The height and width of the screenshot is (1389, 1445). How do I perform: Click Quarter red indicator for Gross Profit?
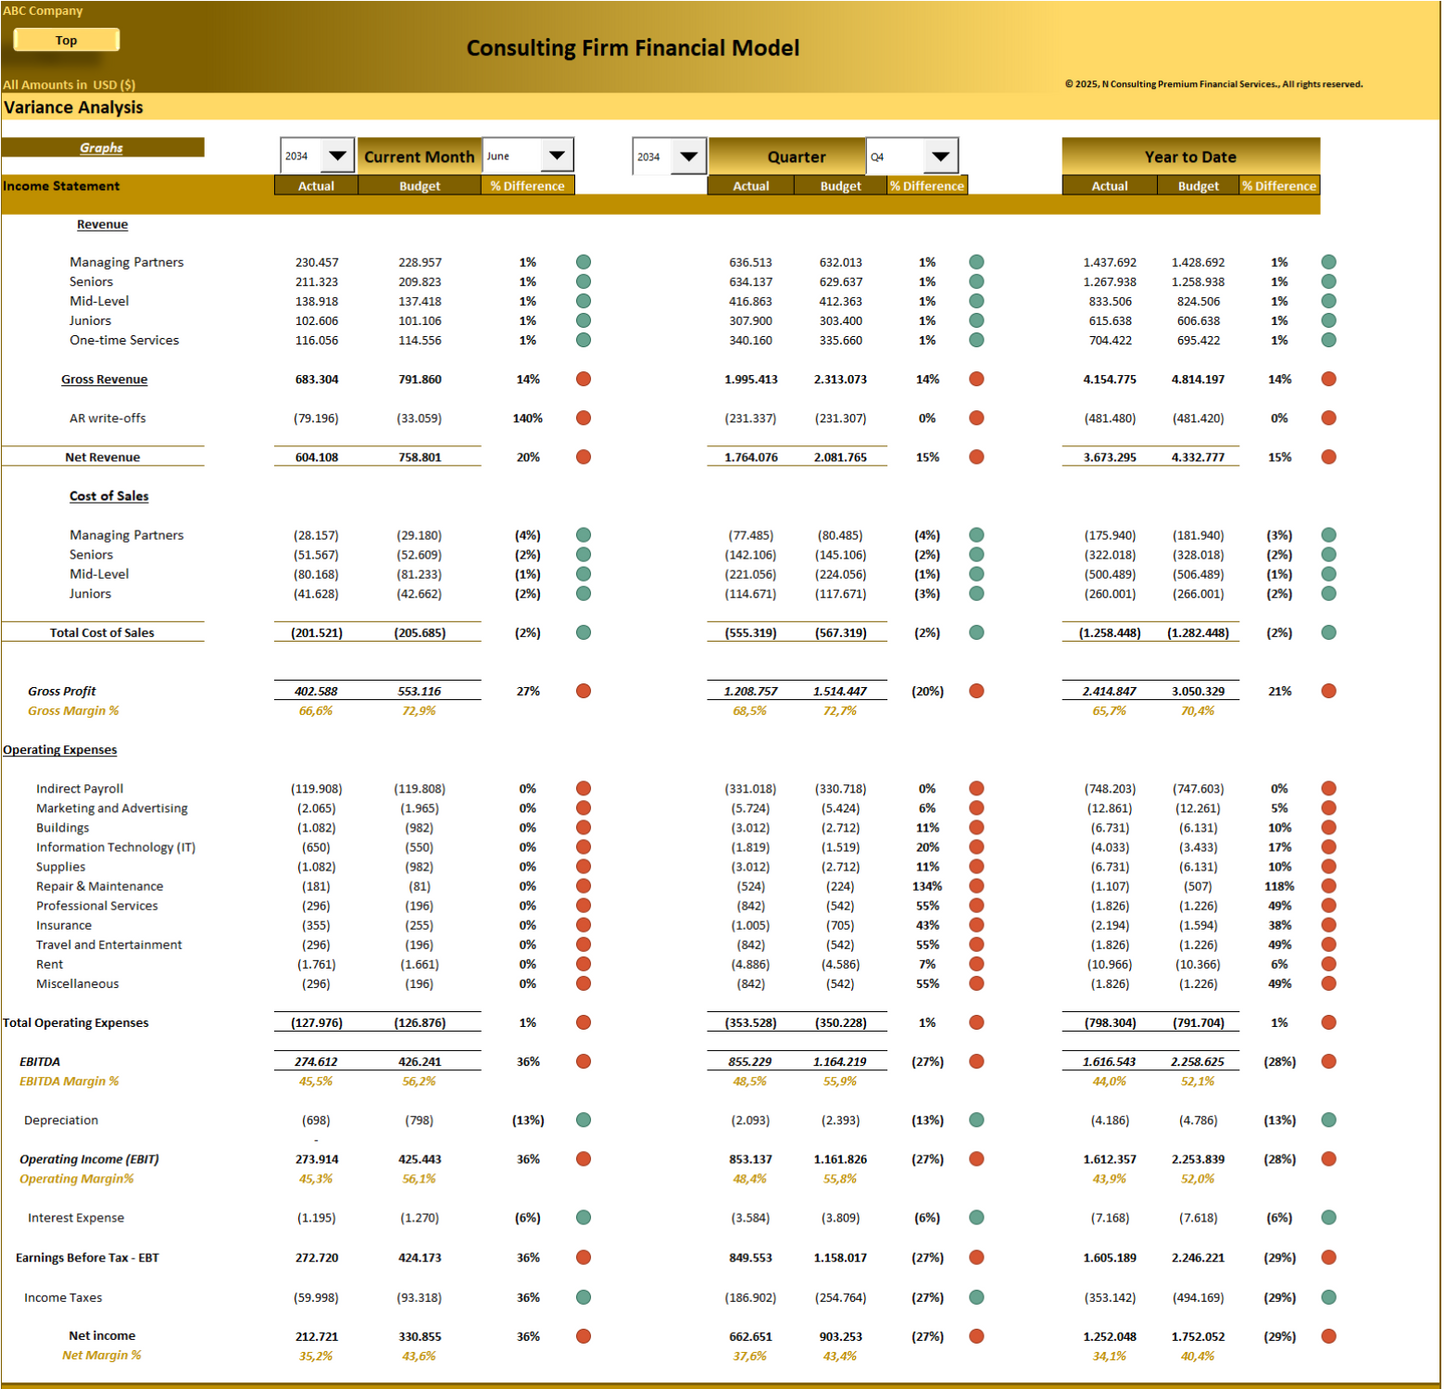[977, 691]
